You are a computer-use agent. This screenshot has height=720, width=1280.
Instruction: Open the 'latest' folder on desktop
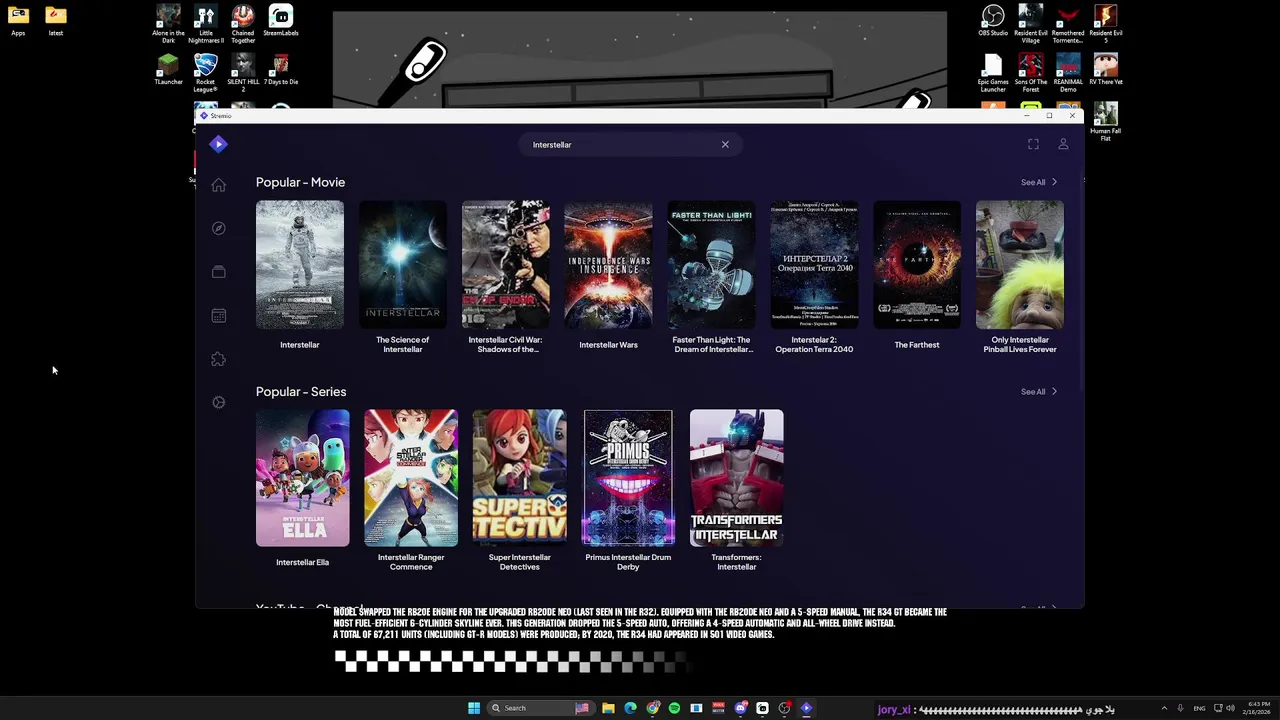coord(56,22)
